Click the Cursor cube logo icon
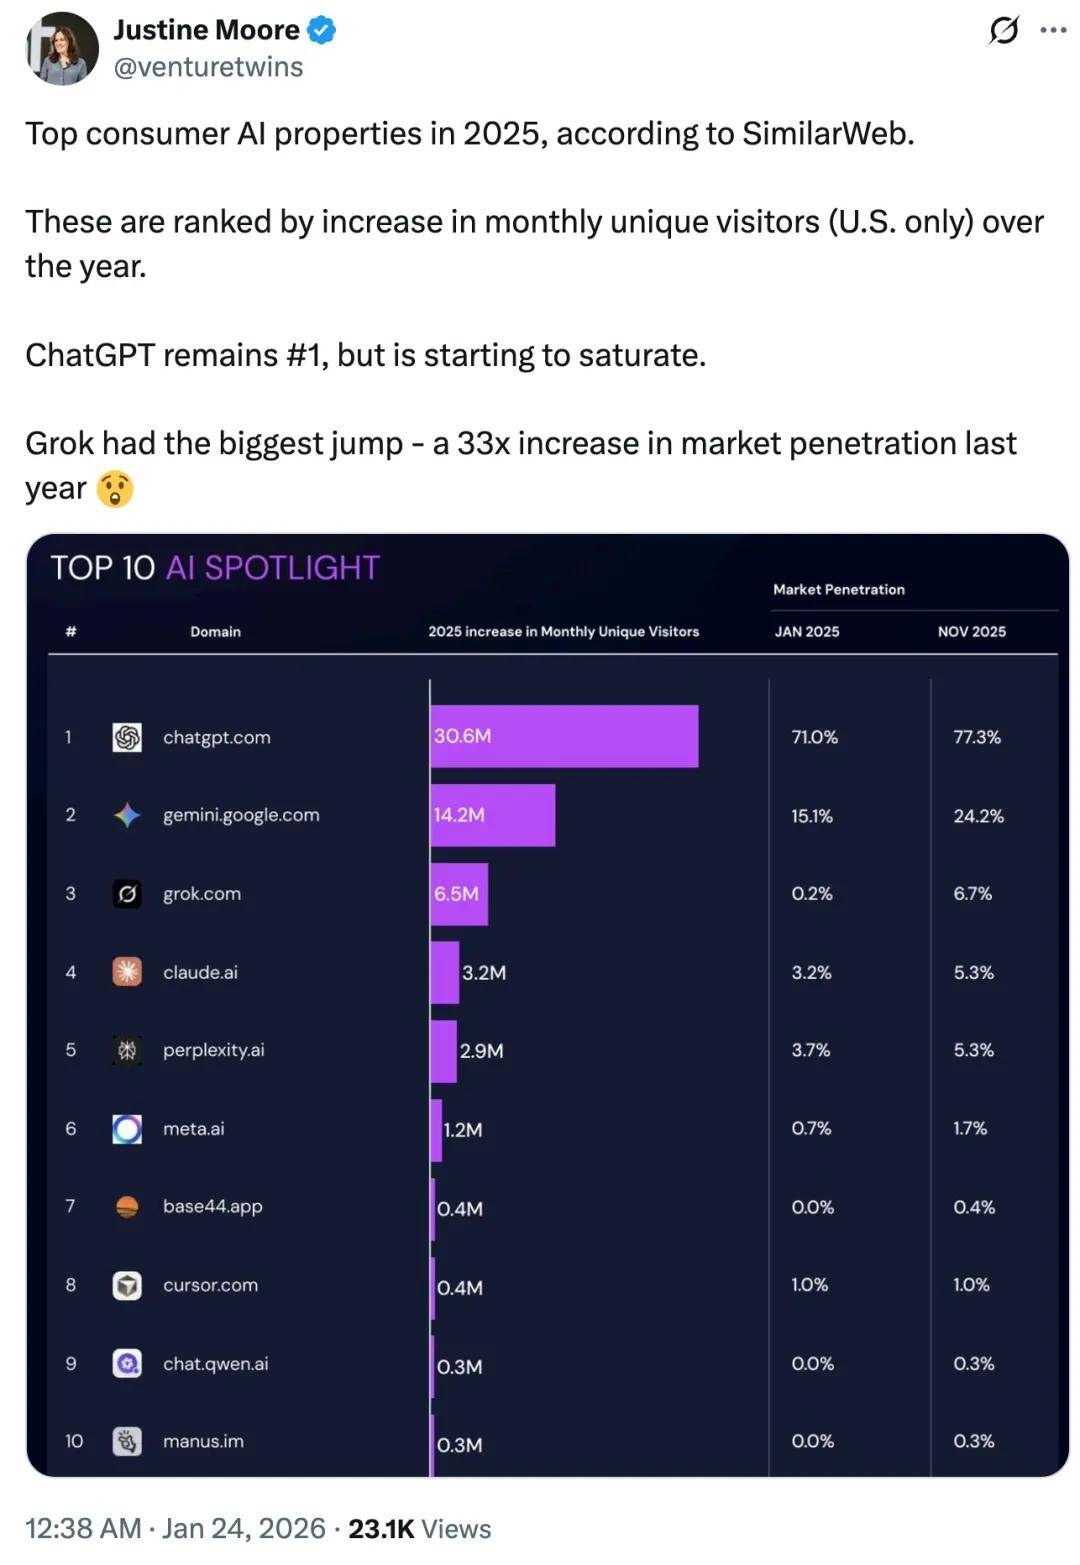1080x1565 pixels. click(127, 1285)
